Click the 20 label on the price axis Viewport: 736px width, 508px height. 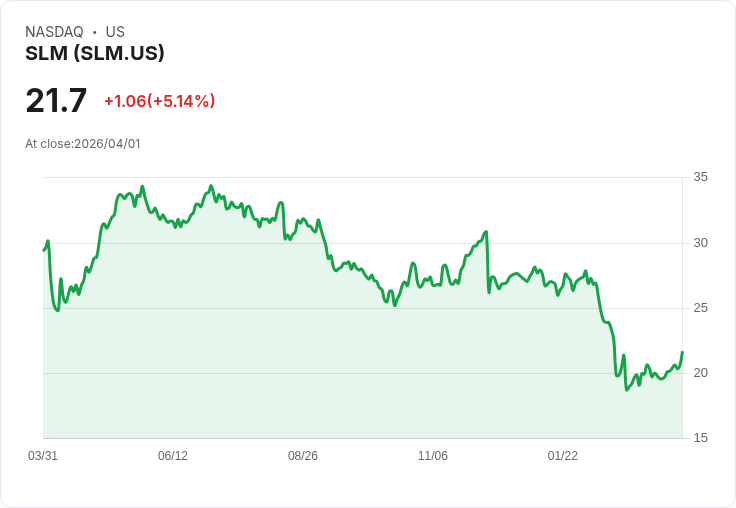pyautogui.click(x=701, y=373)
